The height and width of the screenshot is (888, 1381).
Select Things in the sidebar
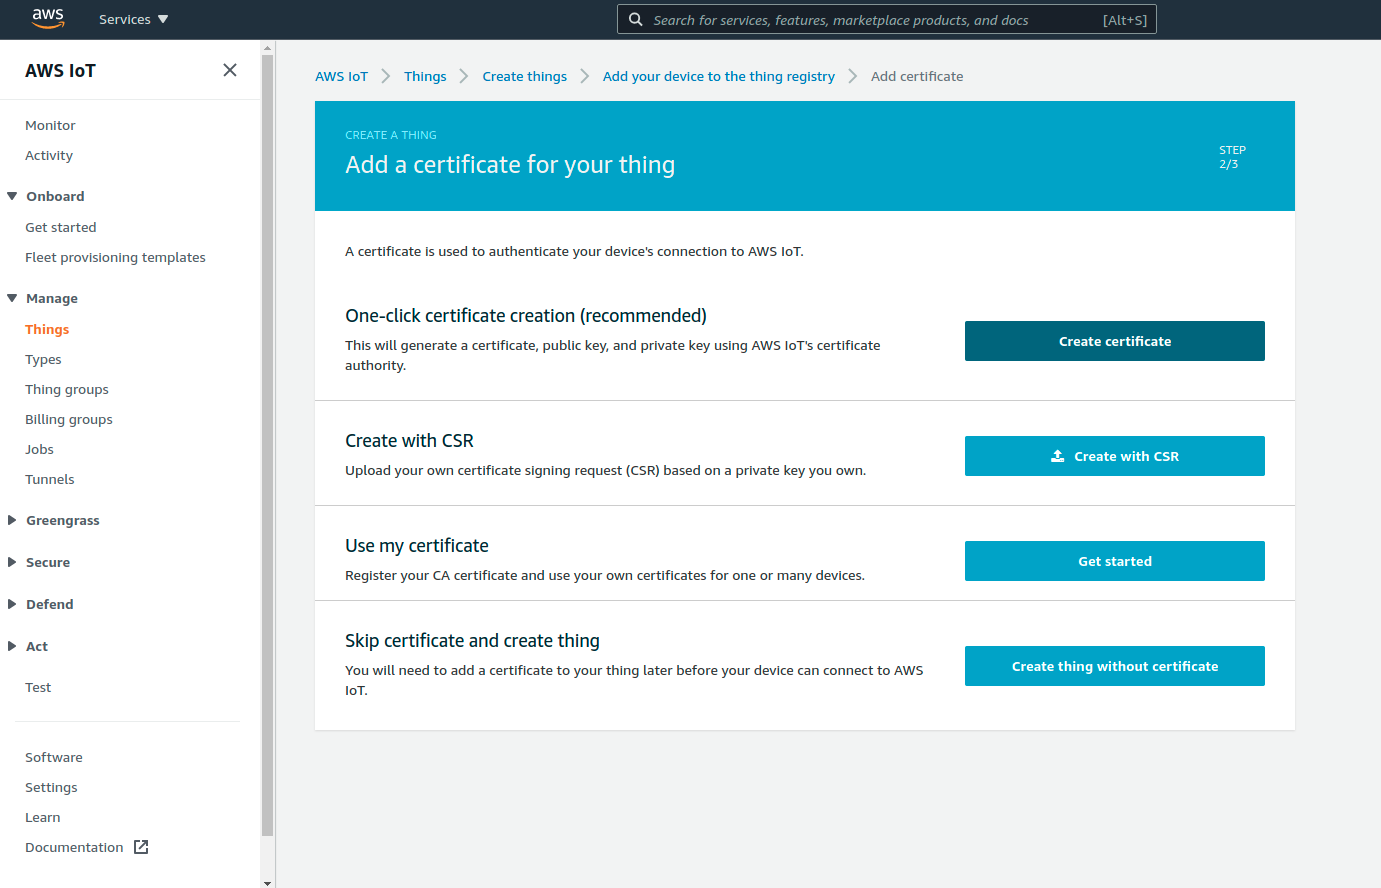pos(47,329)
